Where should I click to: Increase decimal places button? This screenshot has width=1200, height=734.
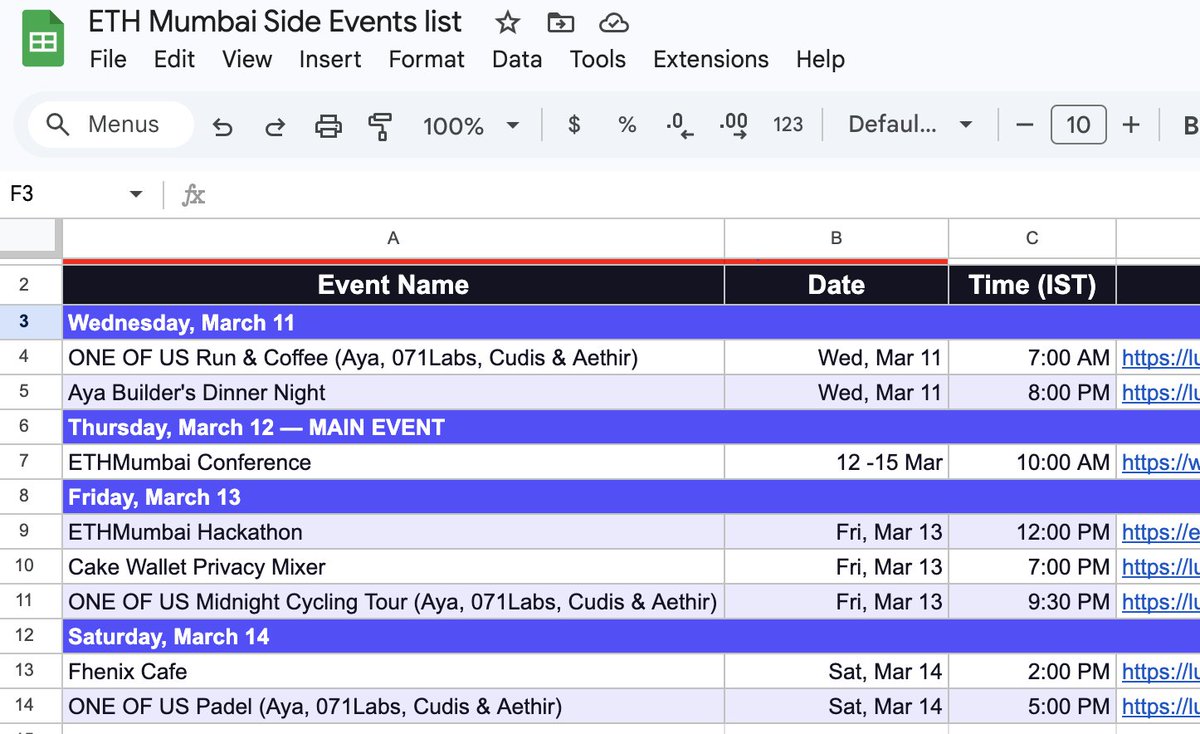[x=733, y=125]
